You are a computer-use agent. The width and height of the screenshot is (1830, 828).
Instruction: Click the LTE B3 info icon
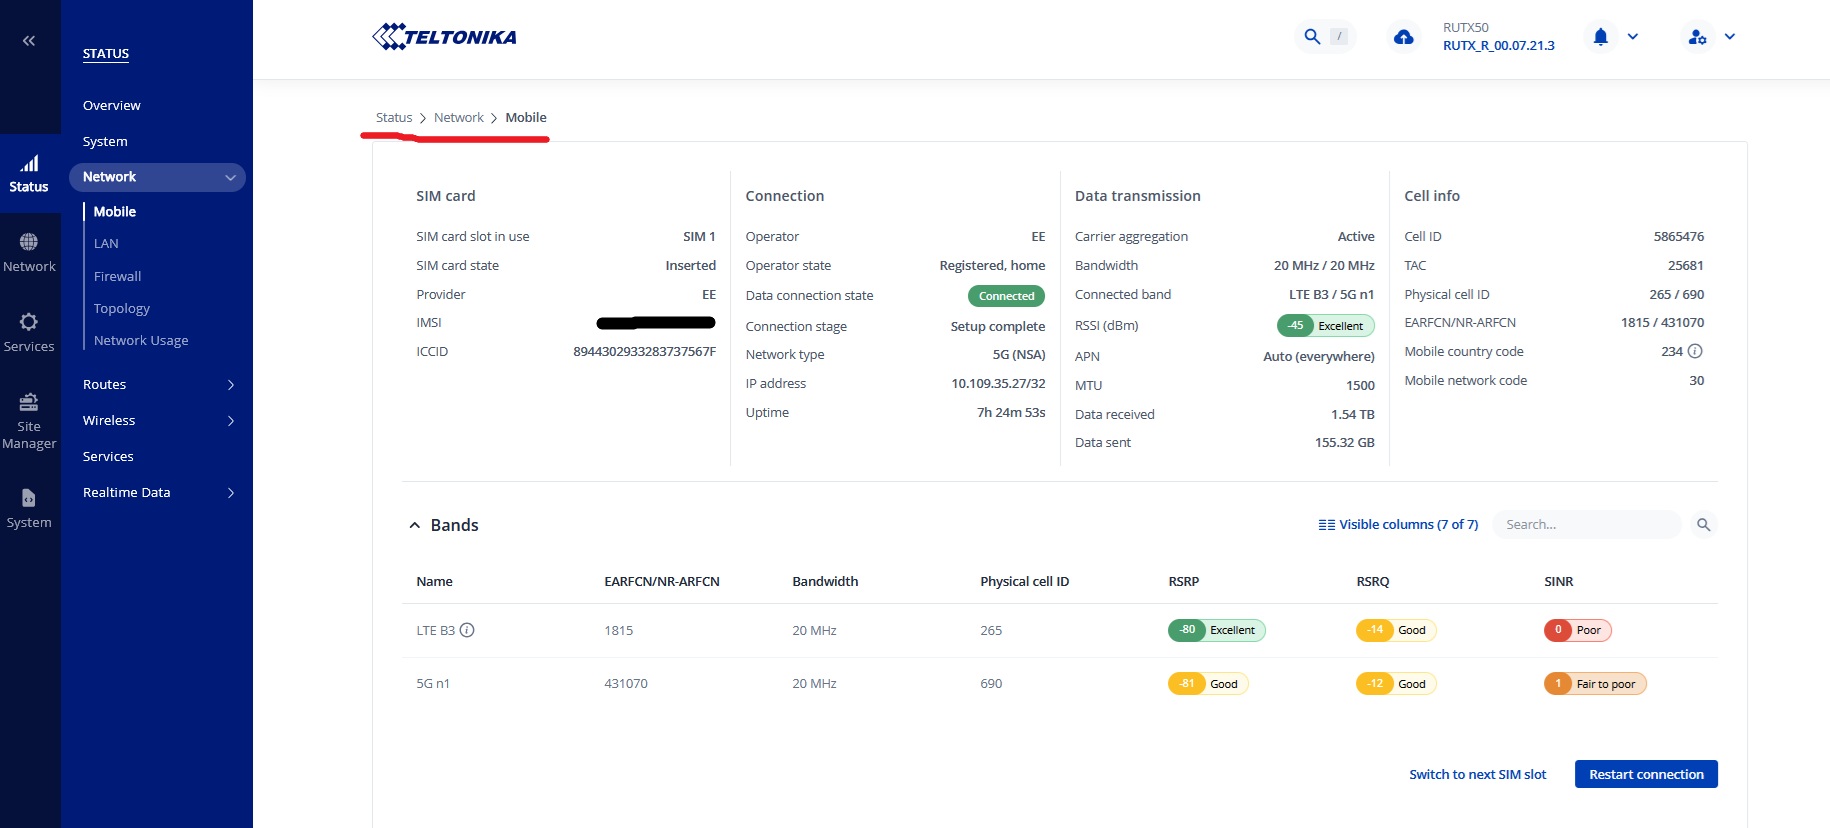click(x=467, y=630)
